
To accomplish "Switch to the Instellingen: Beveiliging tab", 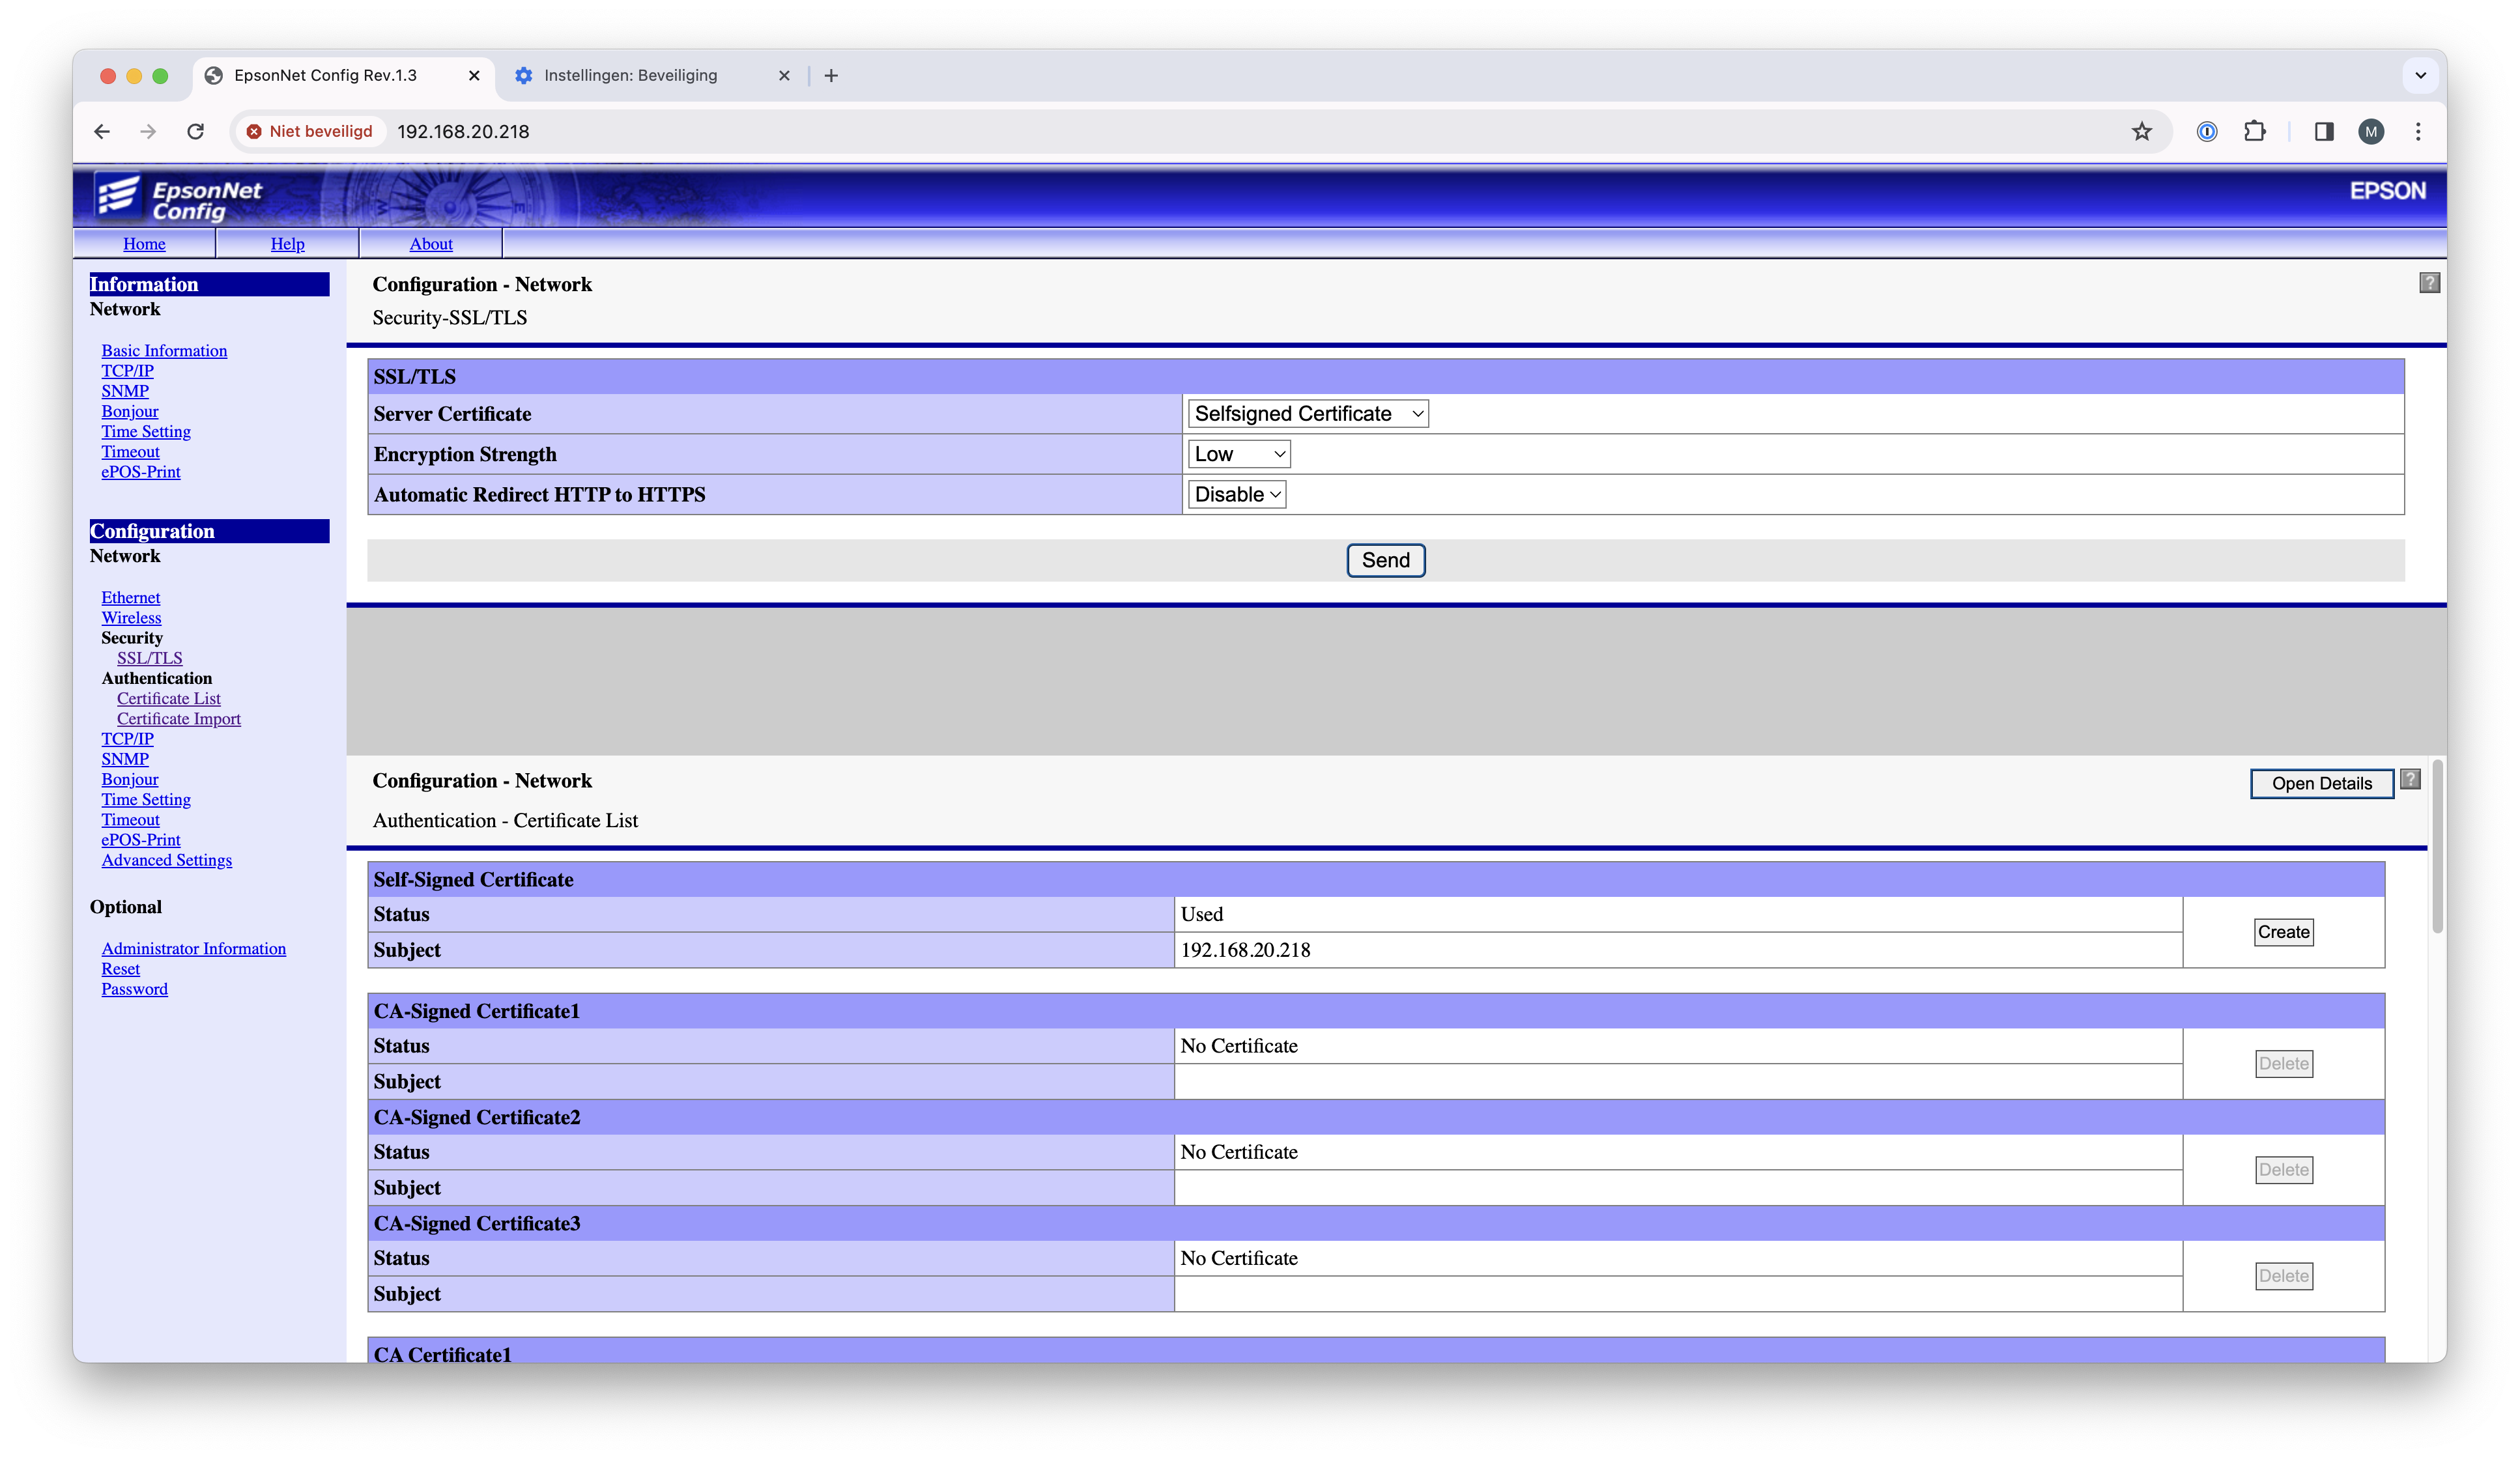I will [653, 75].
